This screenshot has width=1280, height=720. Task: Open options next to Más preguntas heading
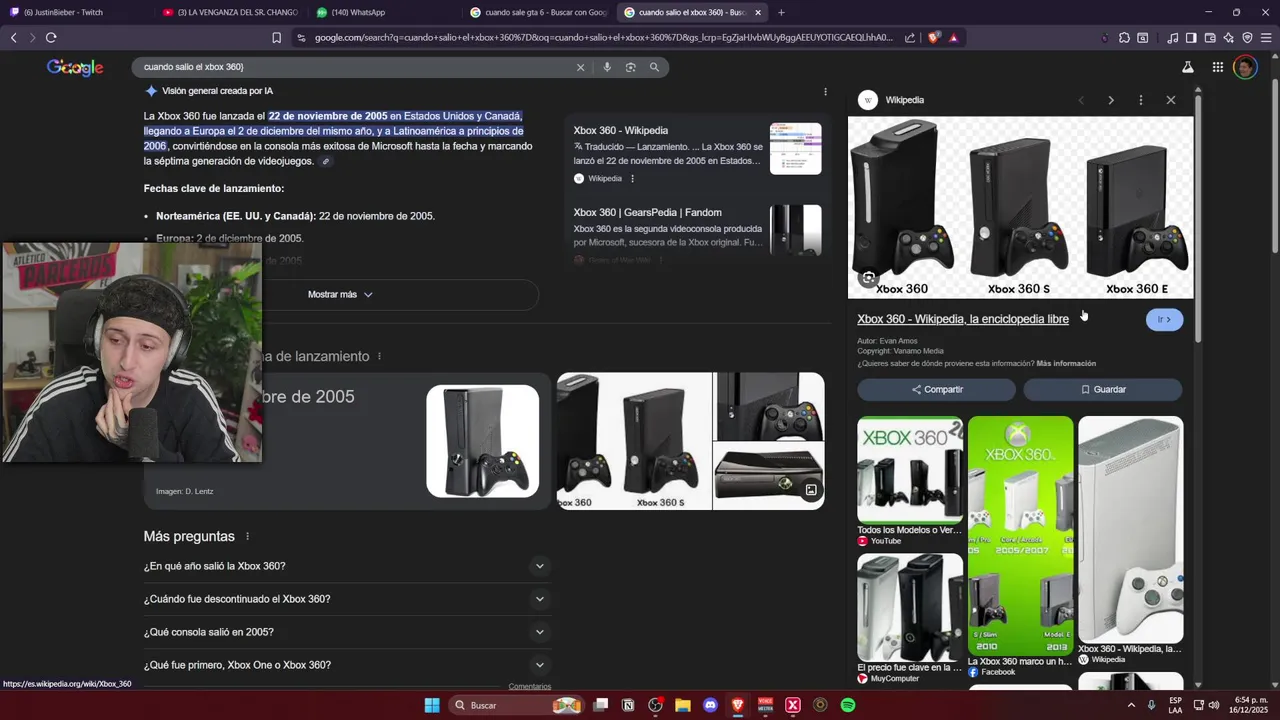point(248,537)
